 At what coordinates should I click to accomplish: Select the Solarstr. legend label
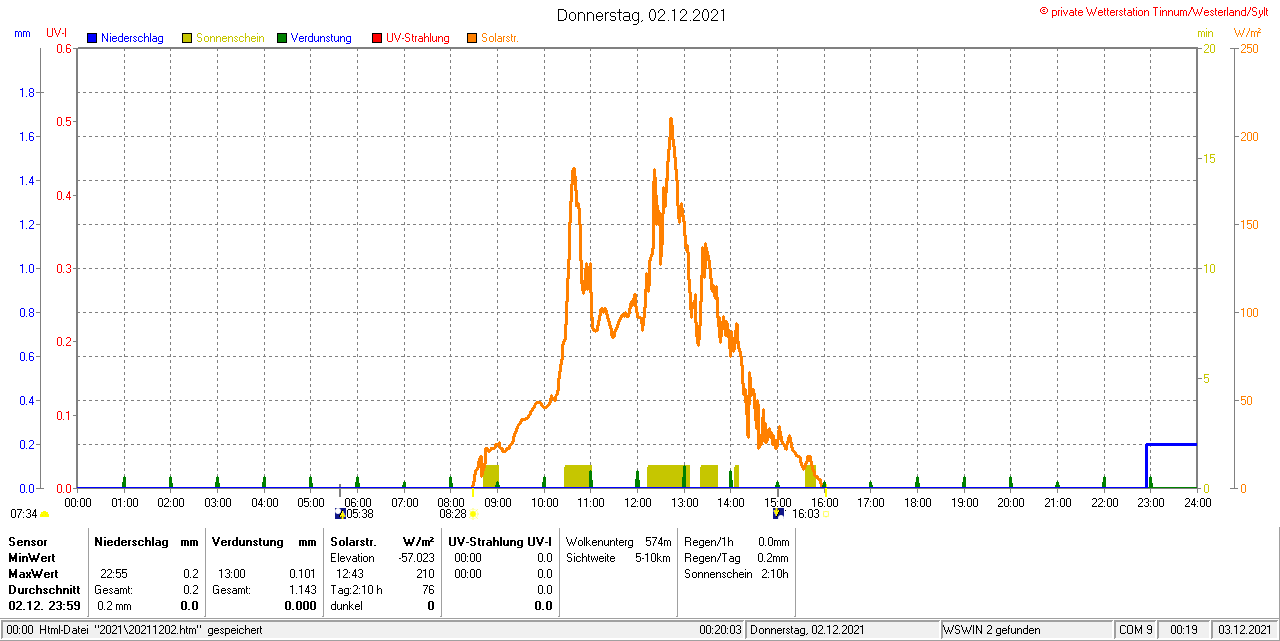(500, 38)
